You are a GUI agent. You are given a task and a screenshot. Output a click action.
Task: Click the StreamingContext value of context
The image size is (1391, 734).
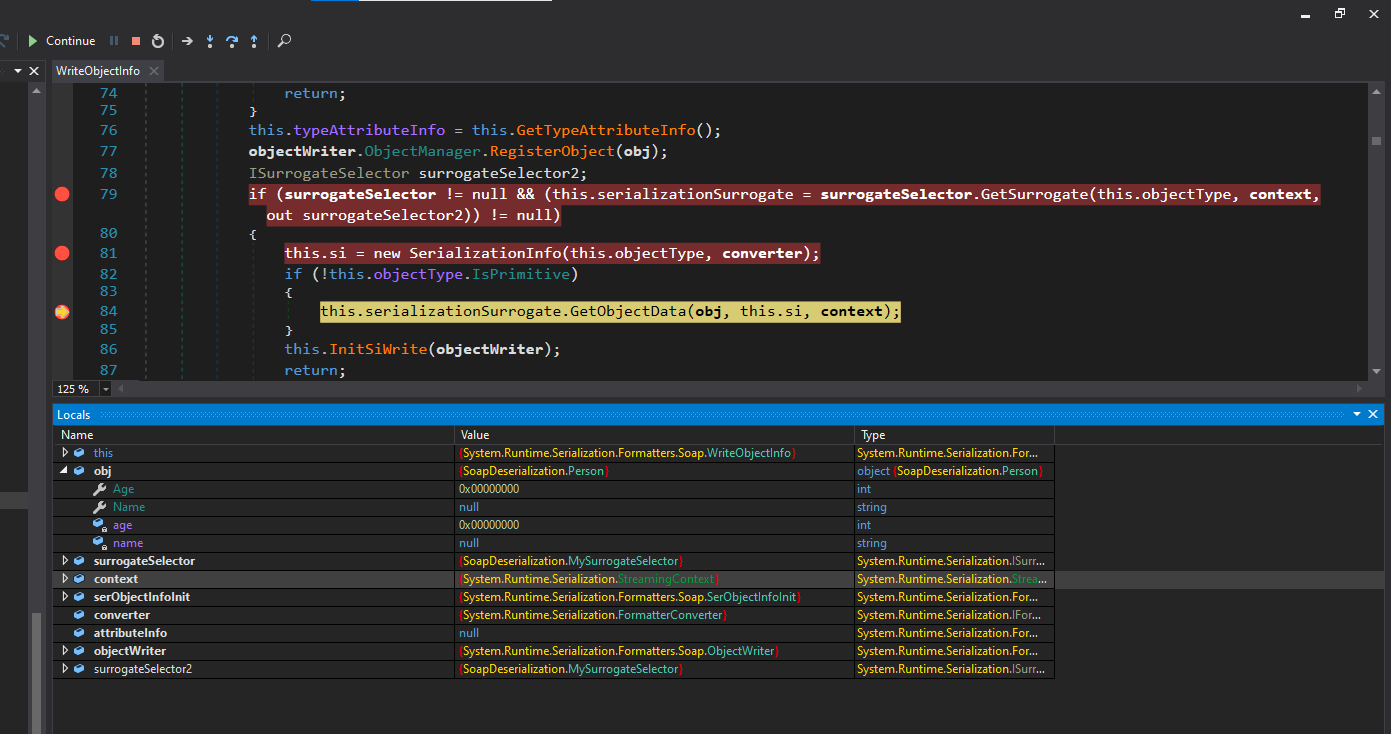tap(589, 579)
